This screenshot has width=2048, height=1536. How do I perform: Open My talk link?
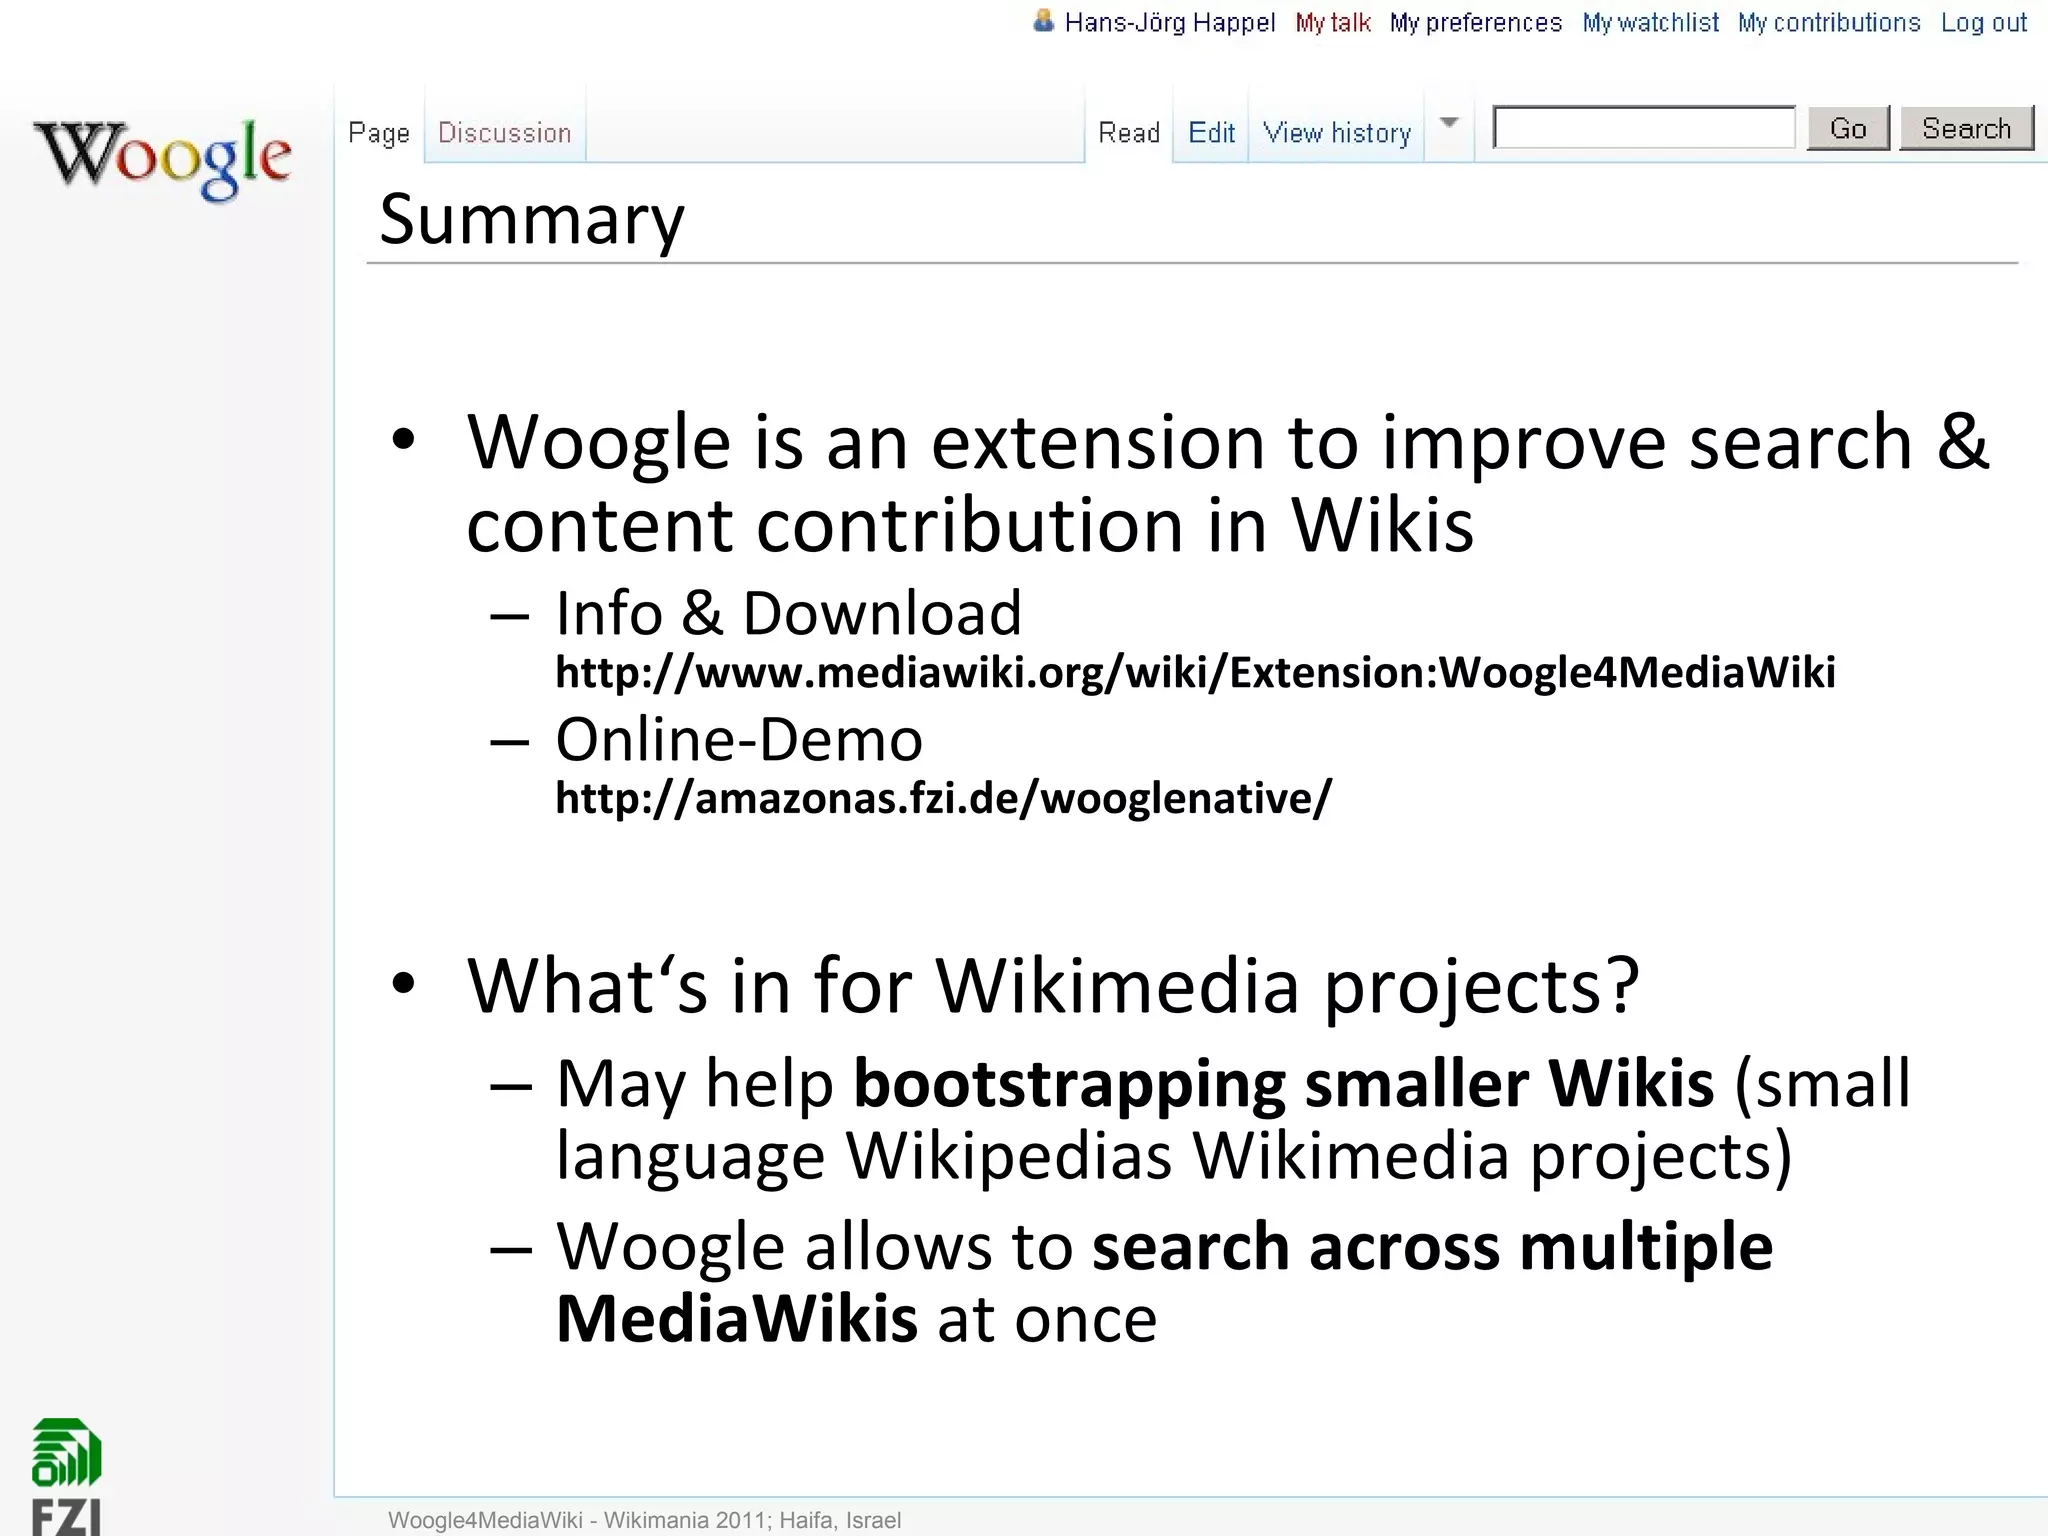tap(1332, 22)
